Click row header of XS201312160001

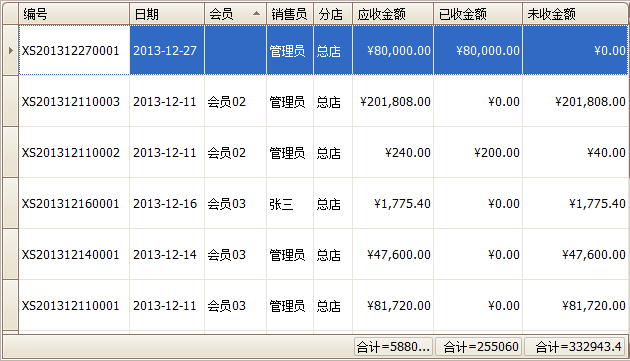pos(11,203)
